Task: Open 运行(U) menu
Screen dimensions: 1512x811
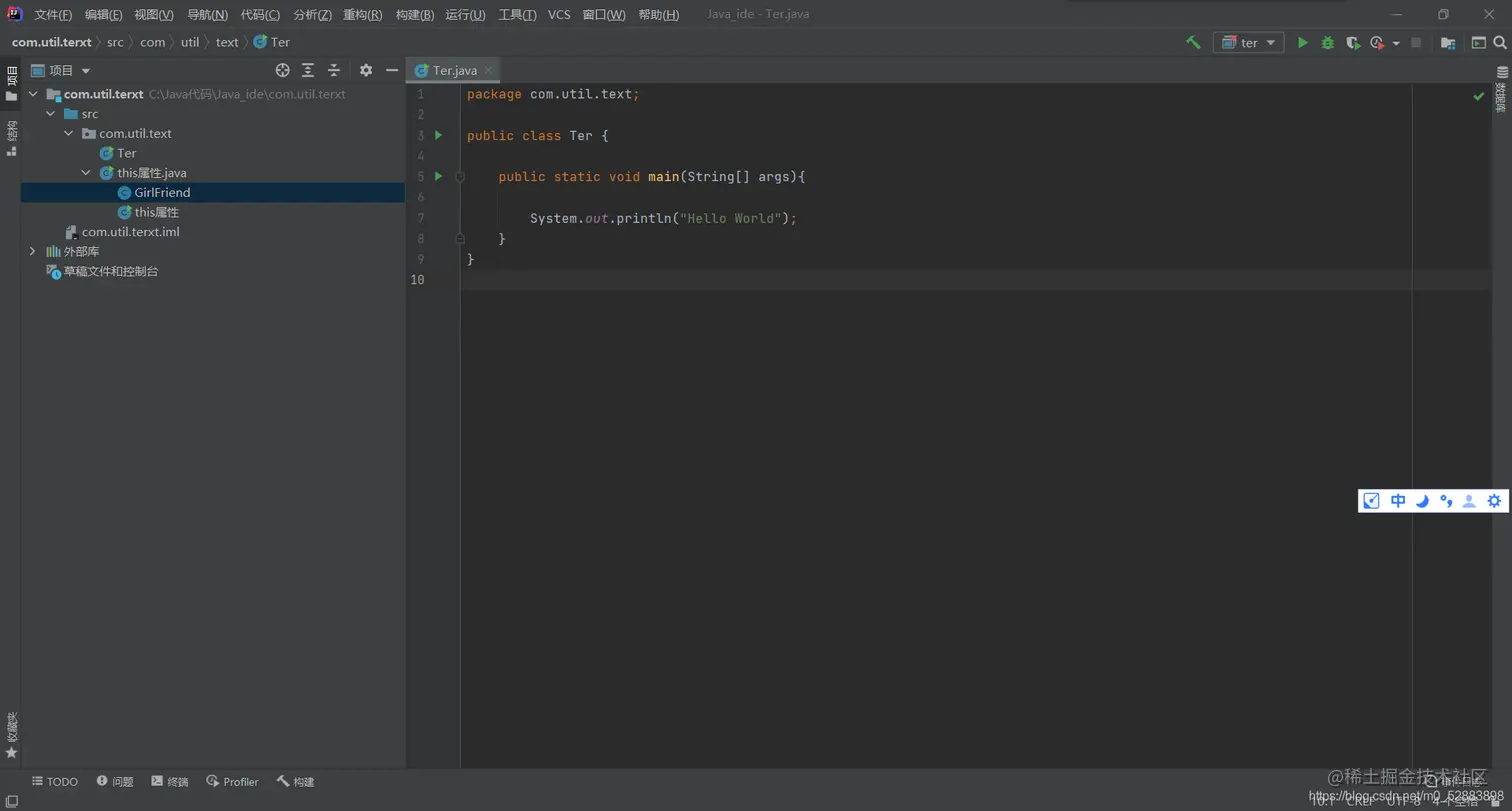Action: (x=466, y=15)
